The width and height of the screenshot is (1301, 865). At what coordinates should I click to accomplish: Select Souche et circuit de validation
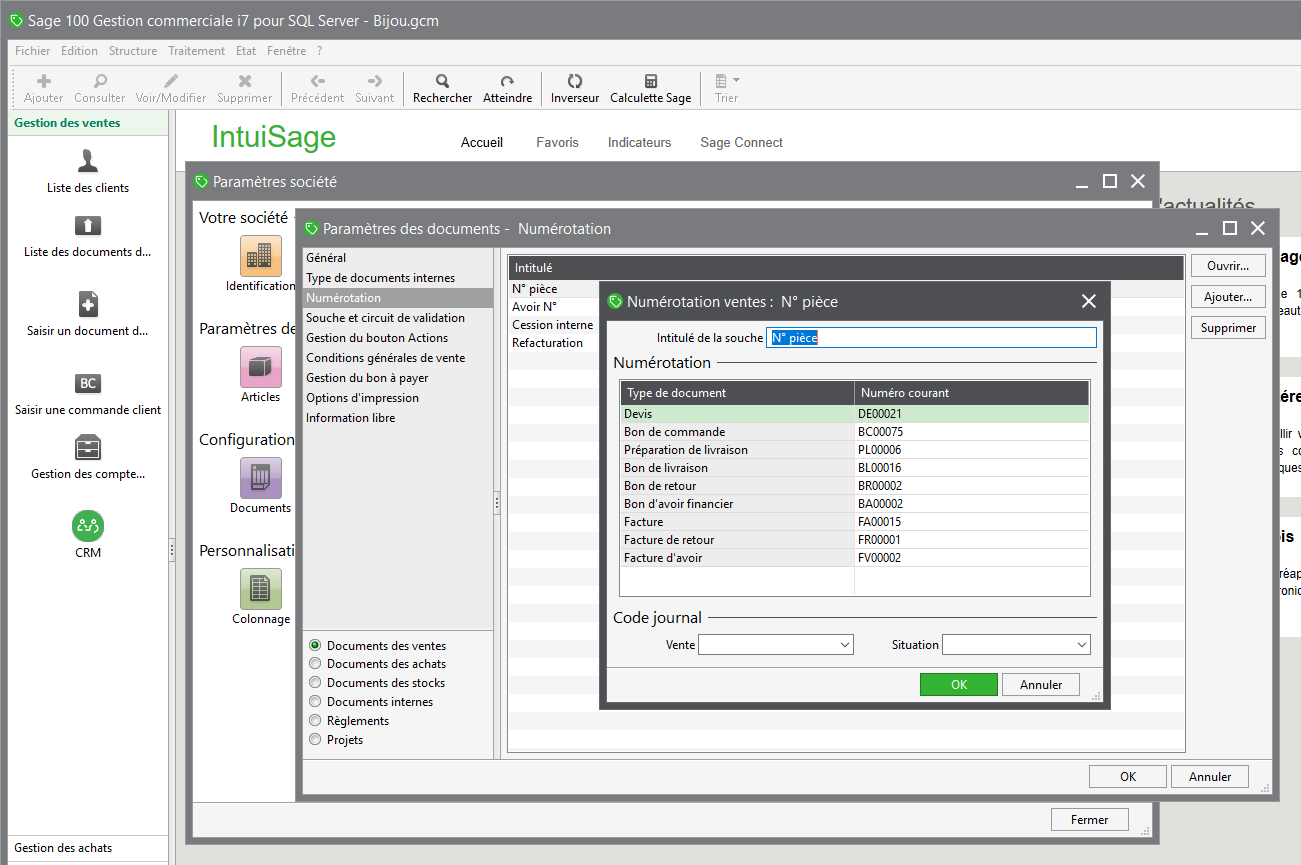click(385, 318)
